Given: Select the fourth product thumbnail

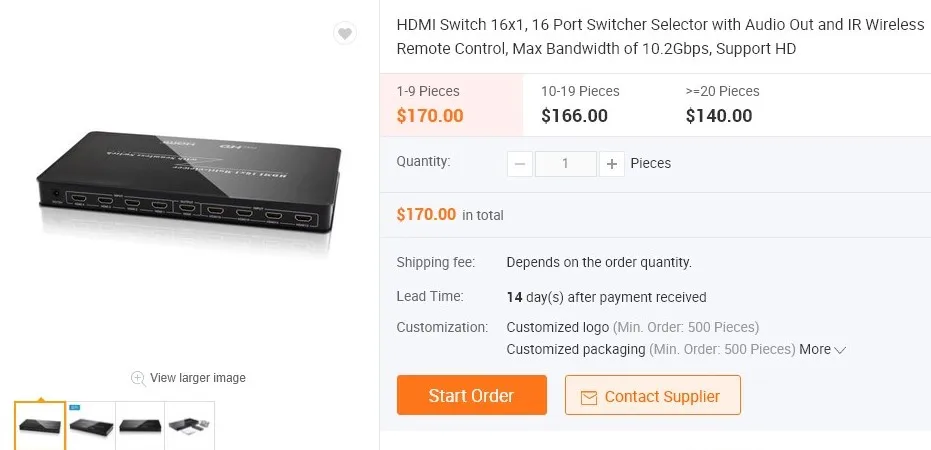Looking at the screenshot, I should (x=190, y=425).
